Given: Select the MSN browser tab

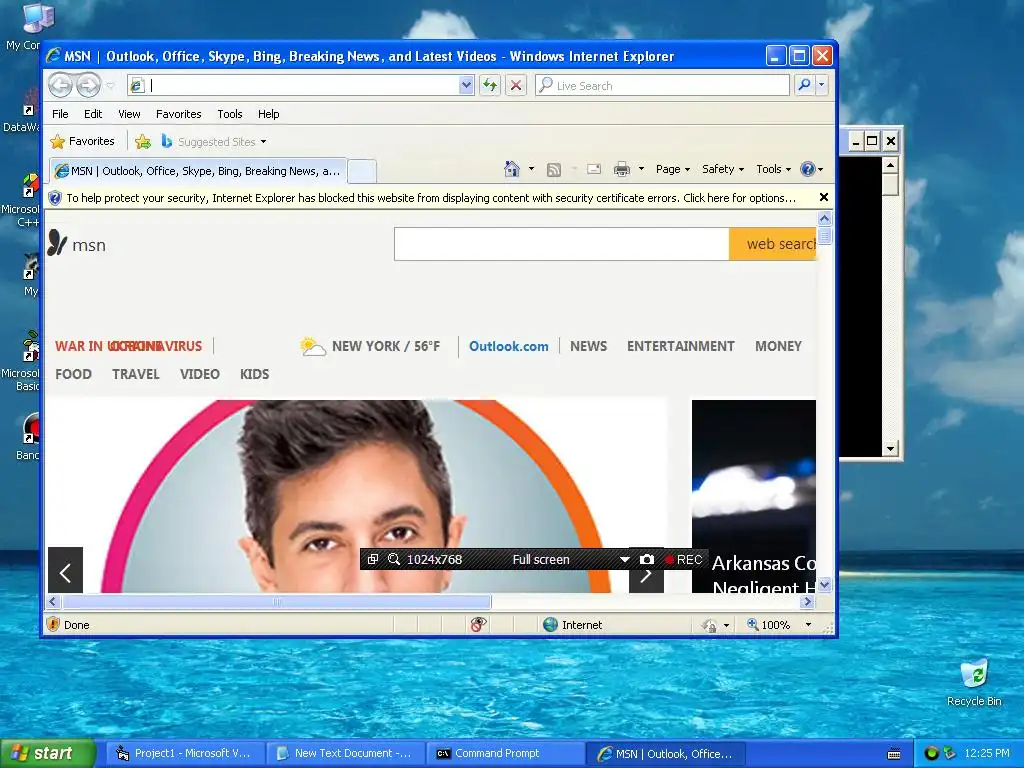Looking at the screenshot, I should point(198,171).
